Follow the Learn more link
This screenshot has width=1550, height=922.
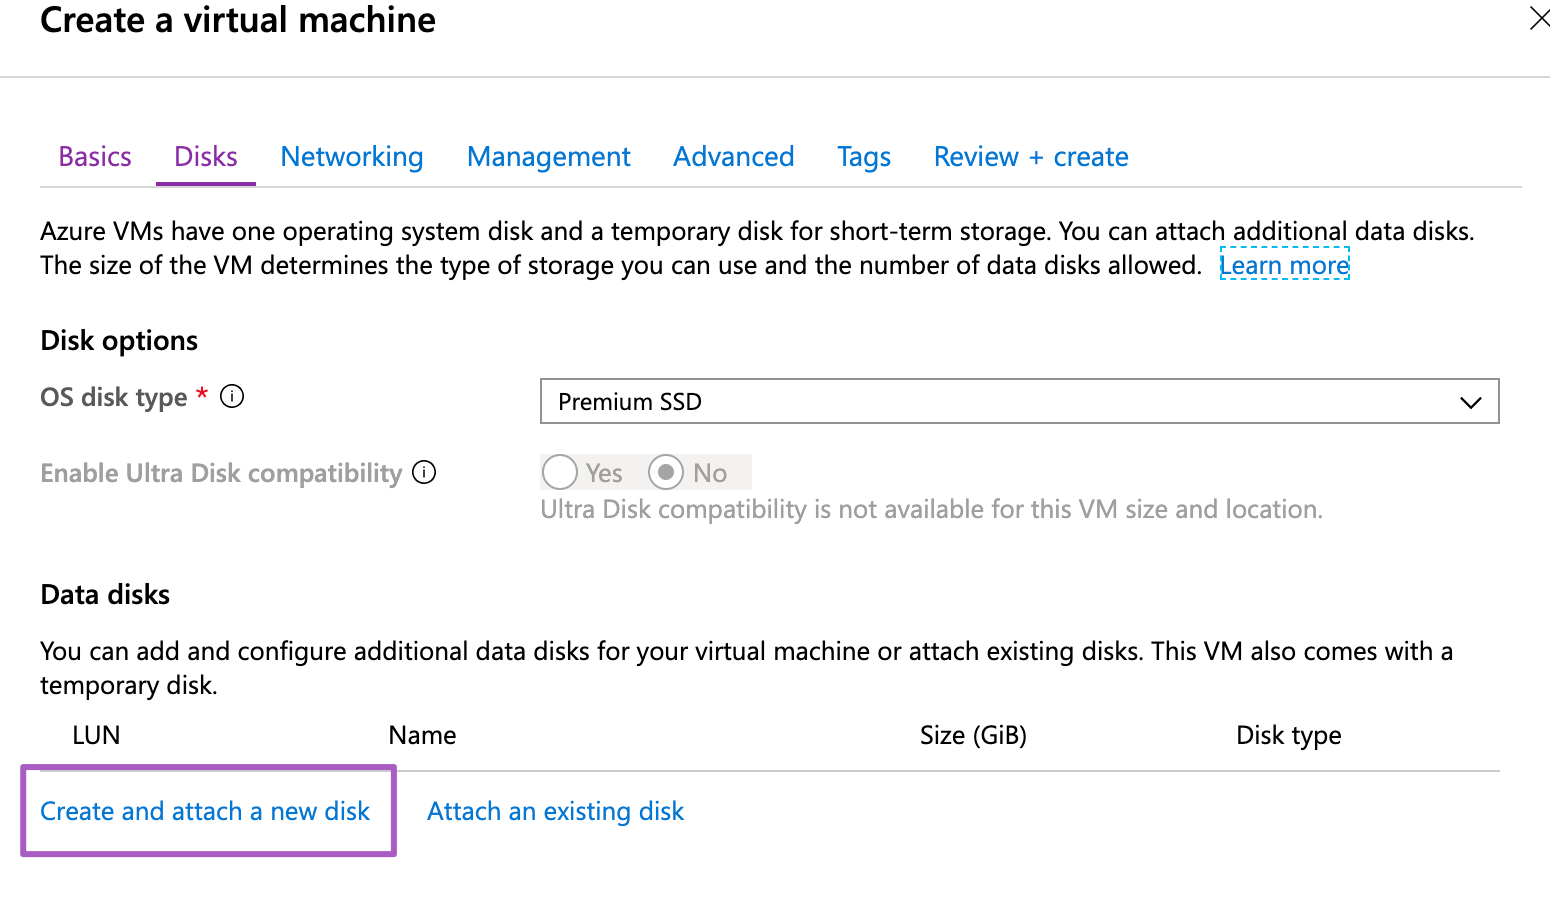[1284, 265]
